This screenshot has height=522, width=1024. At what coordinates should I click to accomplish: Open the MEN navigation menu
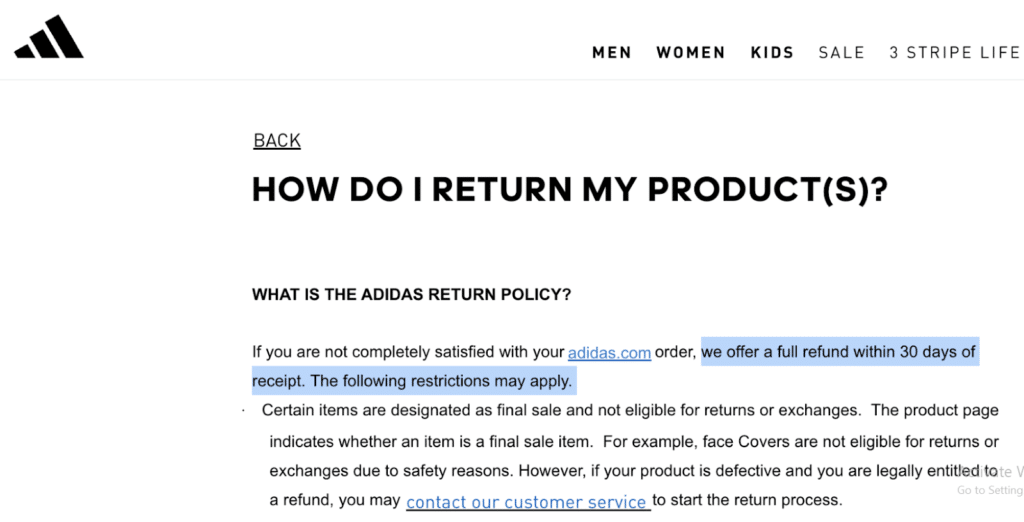pos(612,53)
